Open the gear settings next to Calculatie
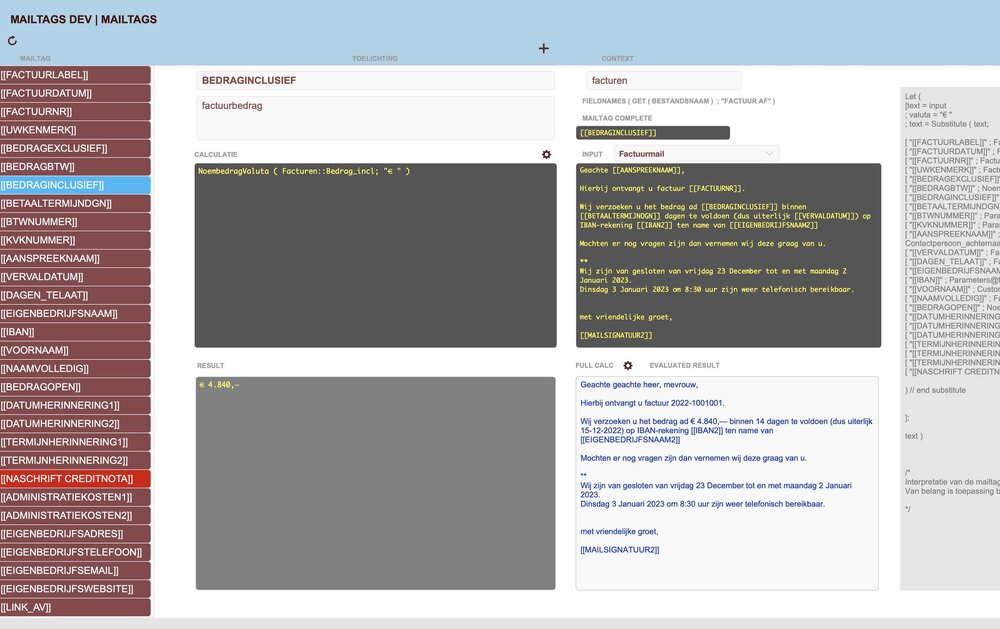The width and height of the screenshot is (1000, 629). [x=546, y=154]
